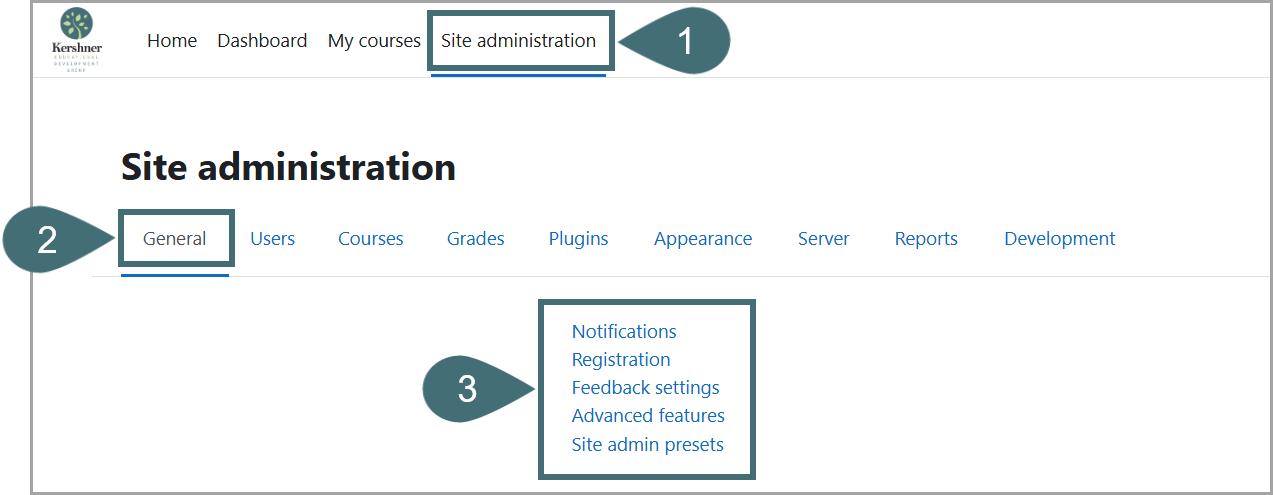The height and width of the screenshot is (495, 1273).
Task: Open the Plugins tab
Action: pyautogui.click(x=578, y=239)
